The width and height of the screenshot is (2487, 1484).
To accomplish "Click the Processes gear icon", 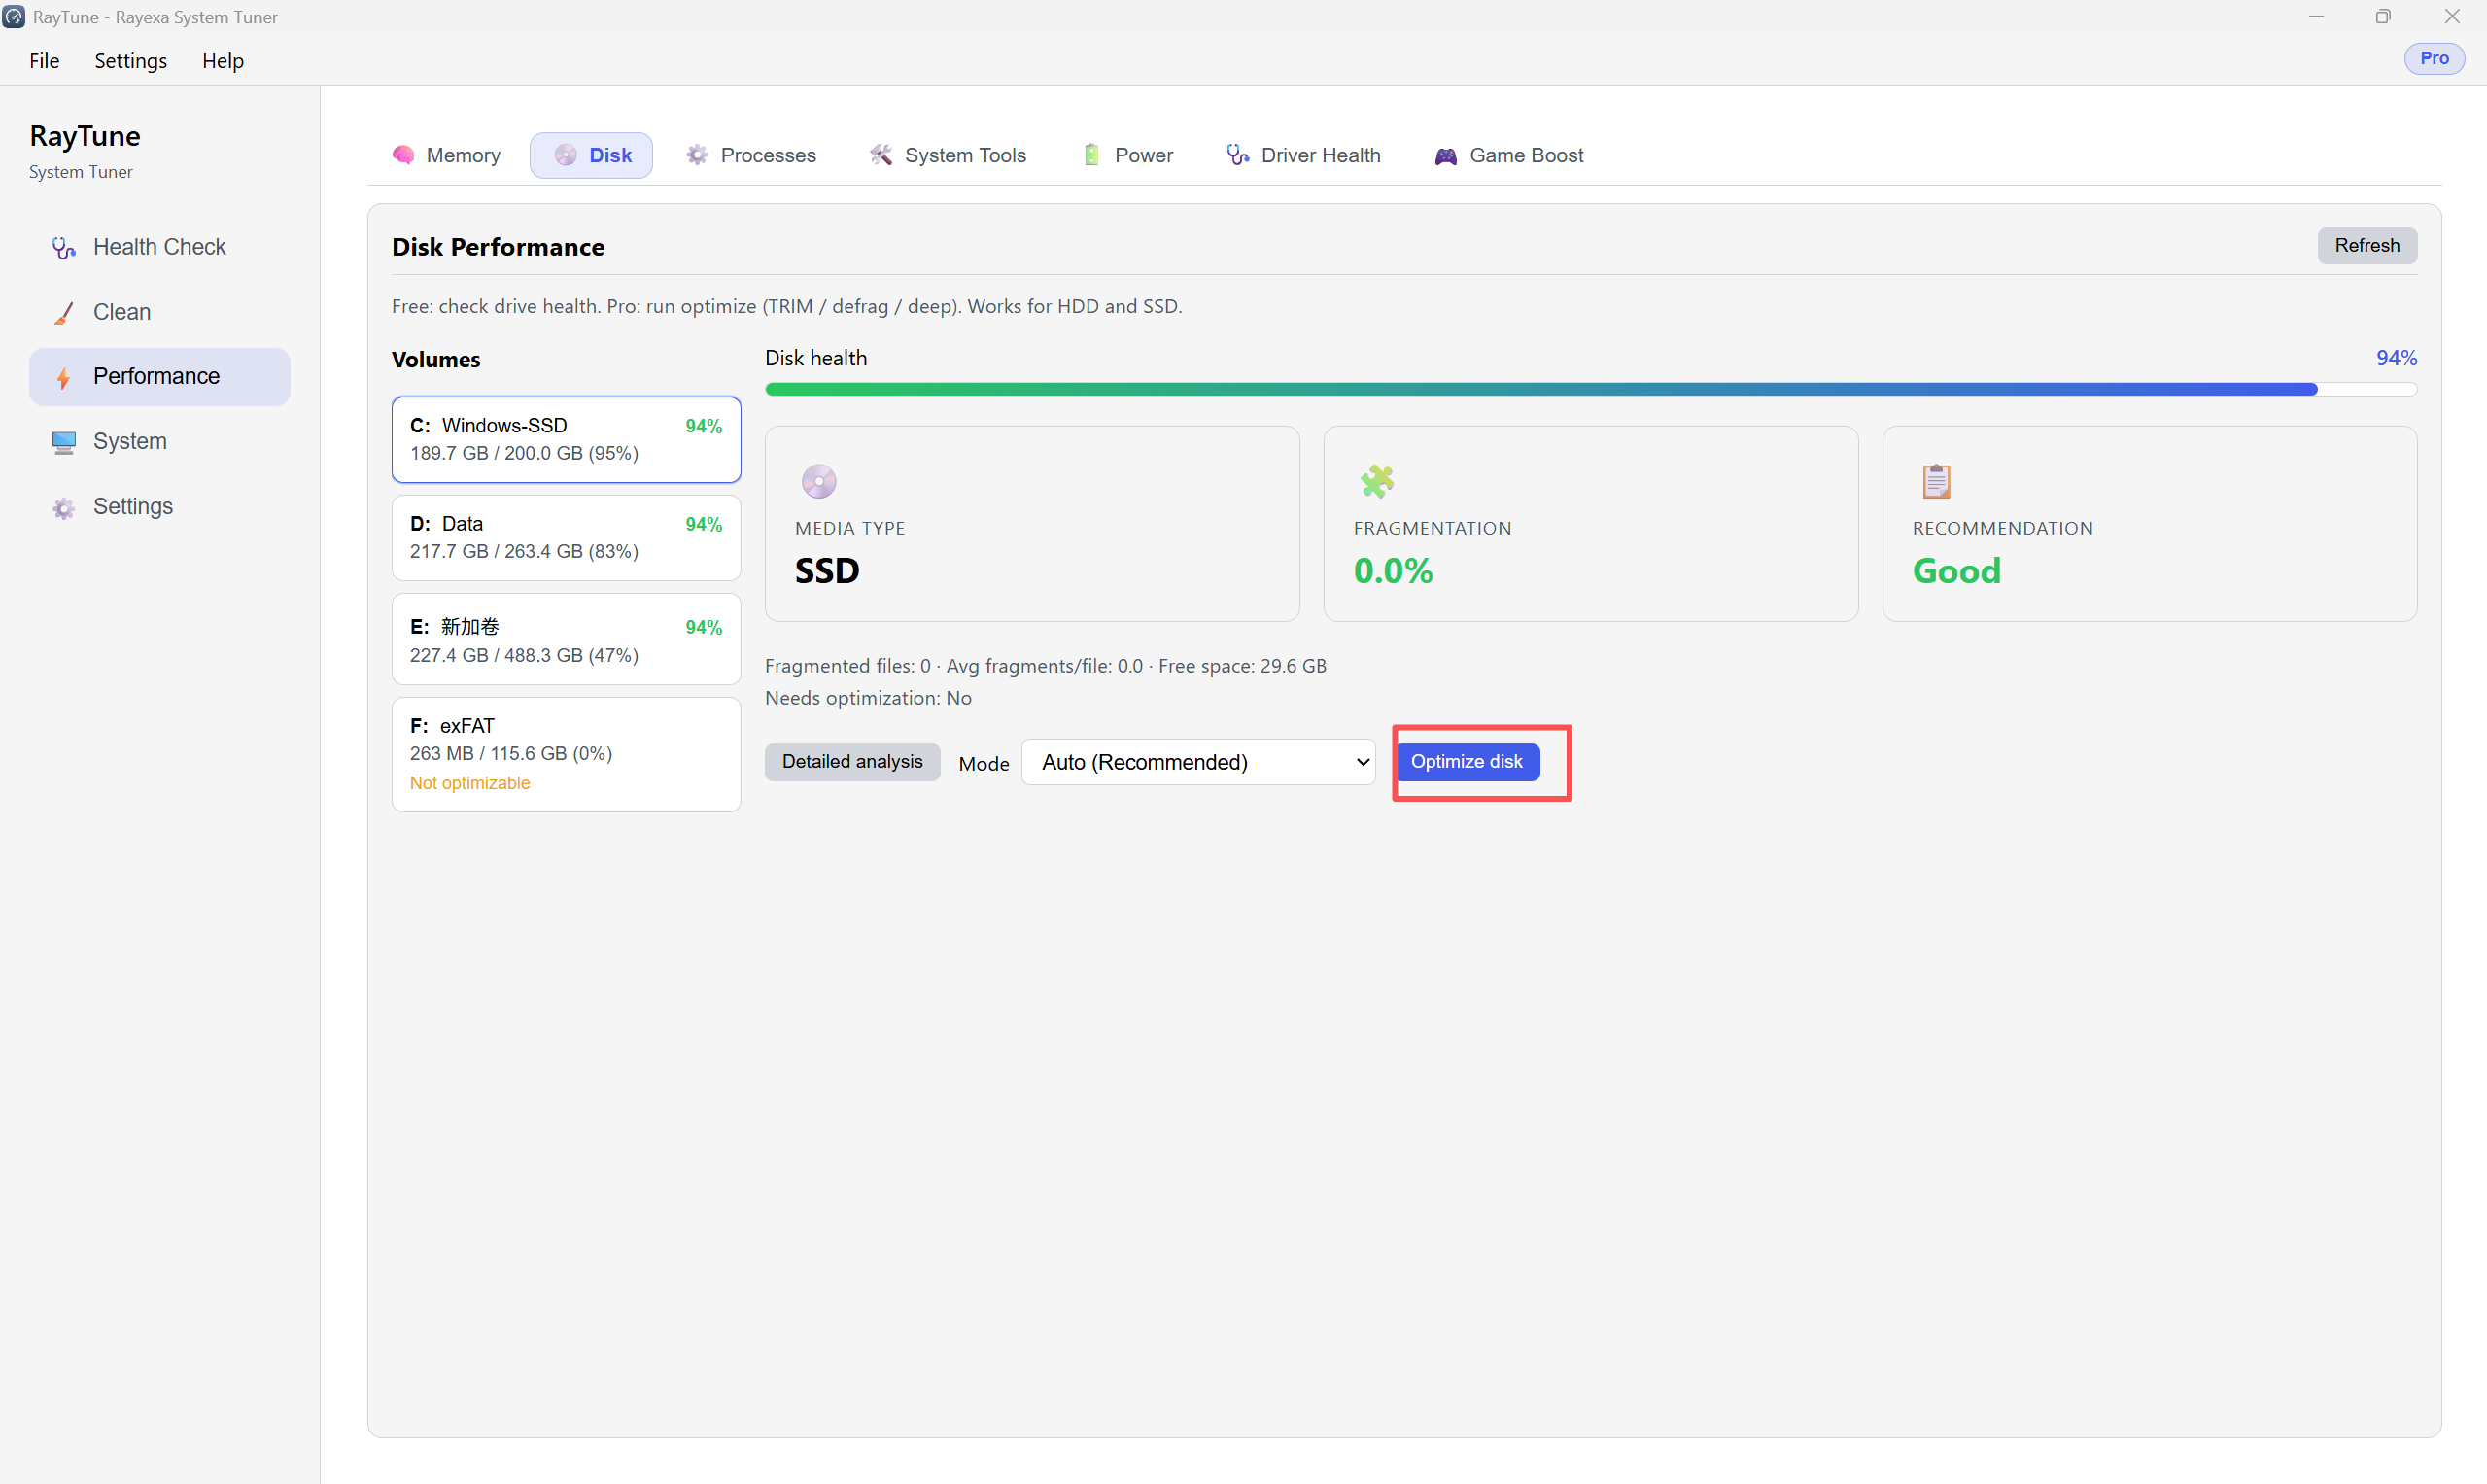I will coord(697,155).
